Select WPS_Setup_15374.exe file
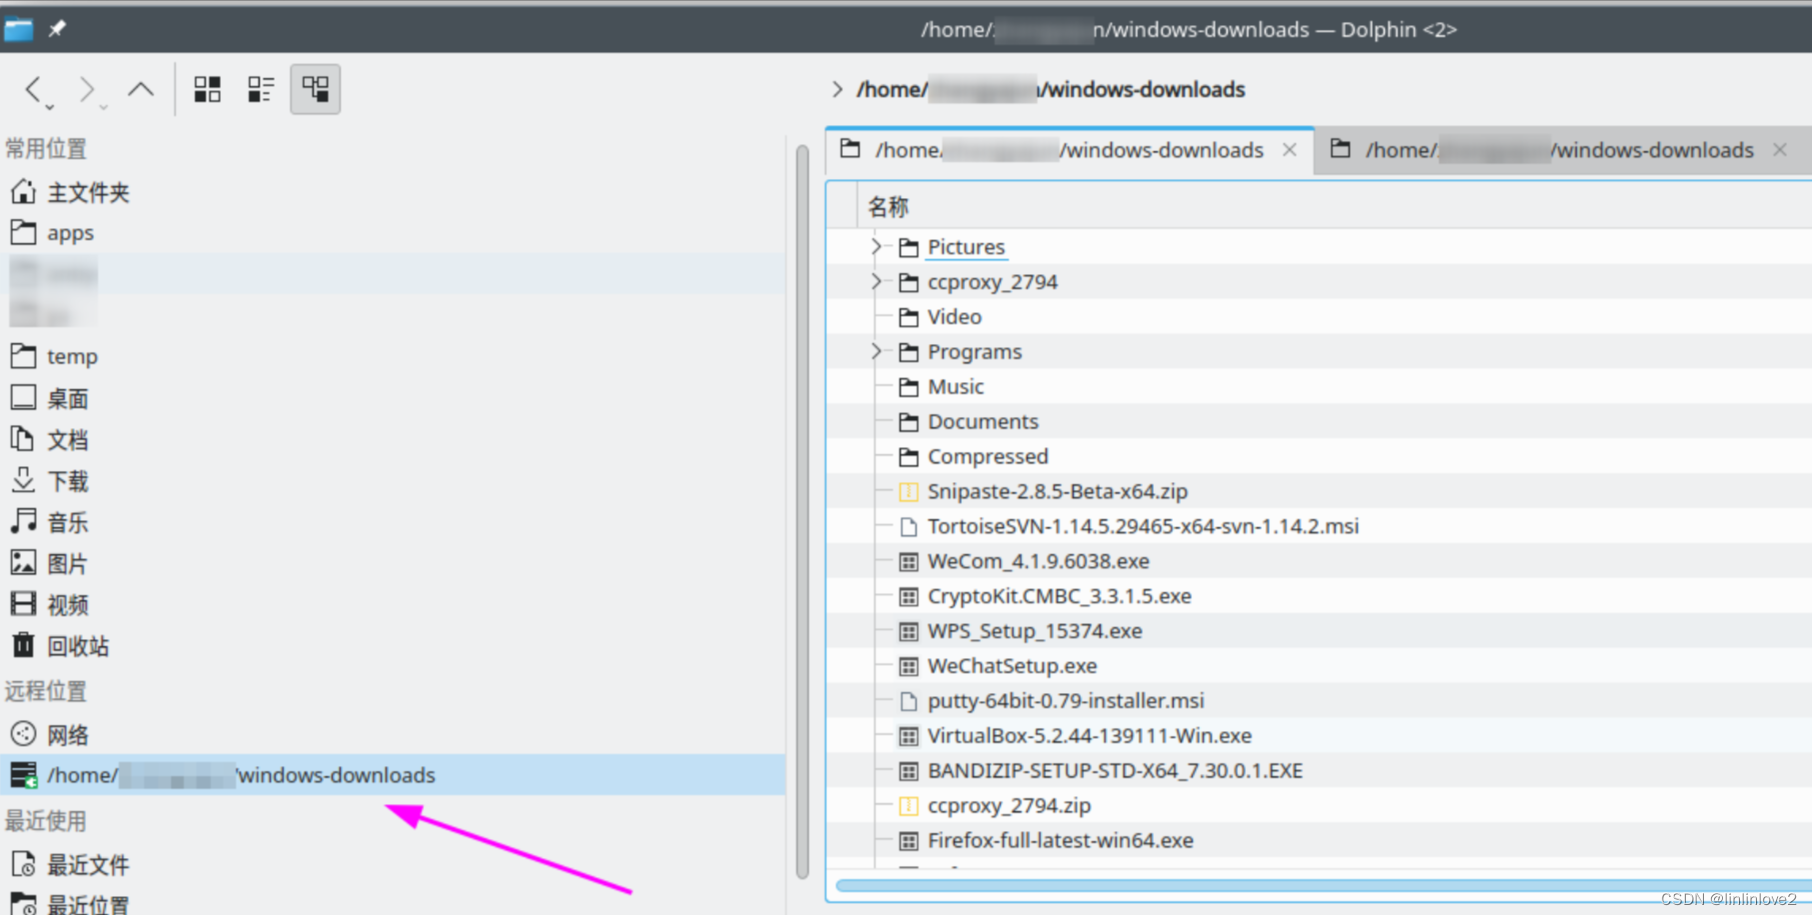Screen dimensions: 1812x915 (1034, 631)
